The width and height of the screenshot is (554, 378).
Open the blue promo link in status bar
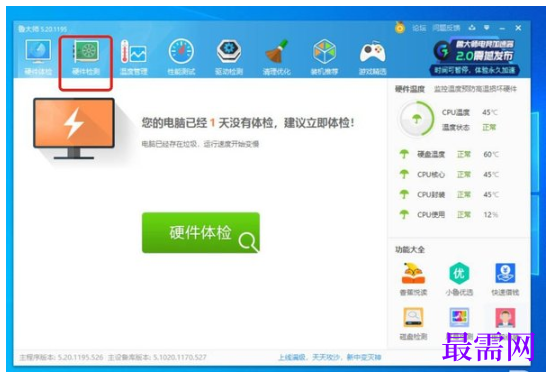pos(330,357)
